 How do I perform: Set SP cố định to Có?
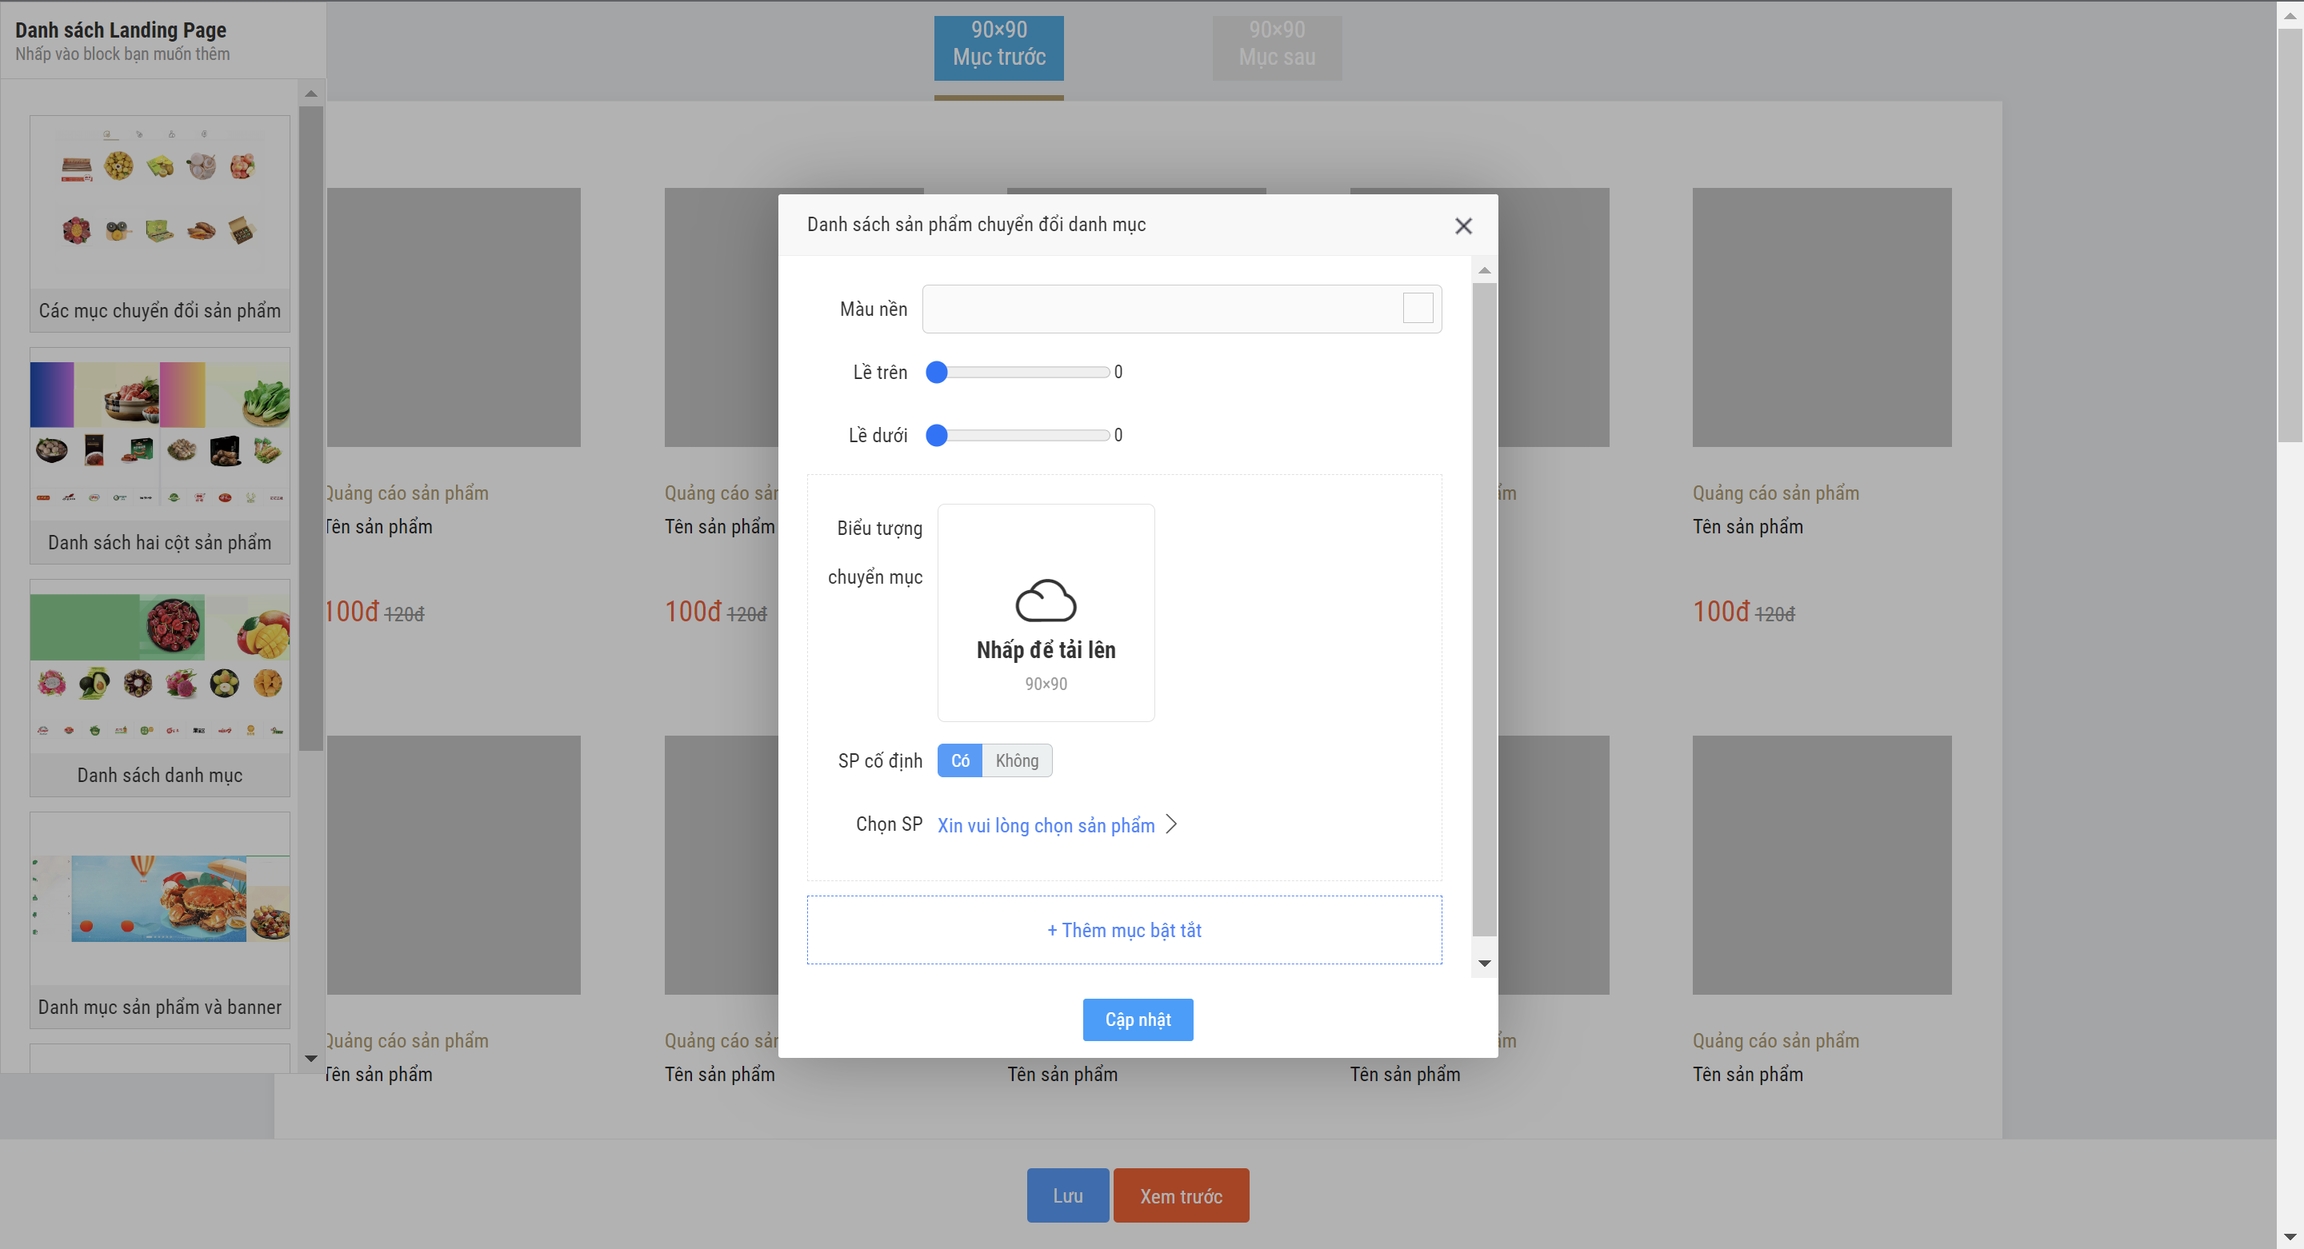960,761
